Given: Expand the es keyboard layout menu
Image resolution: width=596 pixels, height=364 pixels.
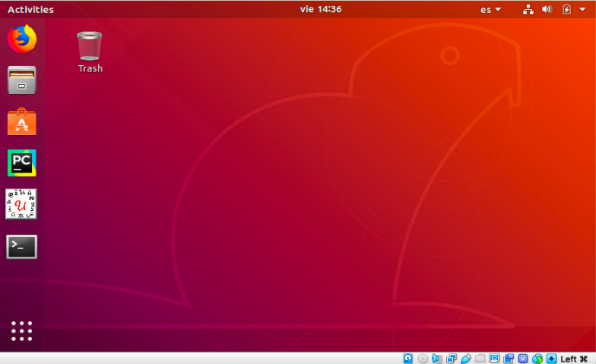Looking at the screenshot, I should pos(491,9).
